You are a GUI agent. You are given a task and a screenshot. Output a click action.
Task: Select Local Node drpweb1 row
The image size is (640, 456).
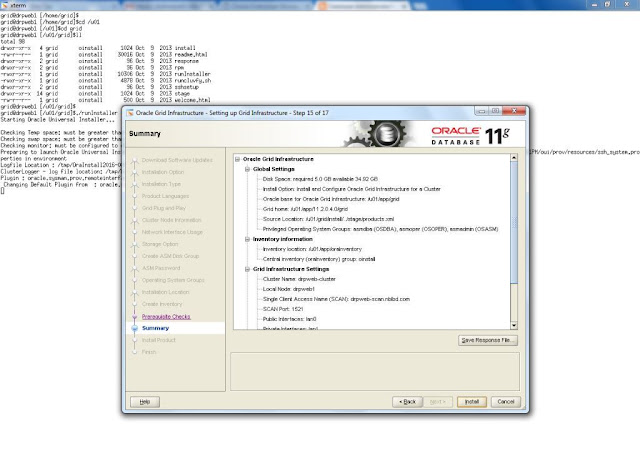coord(289,289)
